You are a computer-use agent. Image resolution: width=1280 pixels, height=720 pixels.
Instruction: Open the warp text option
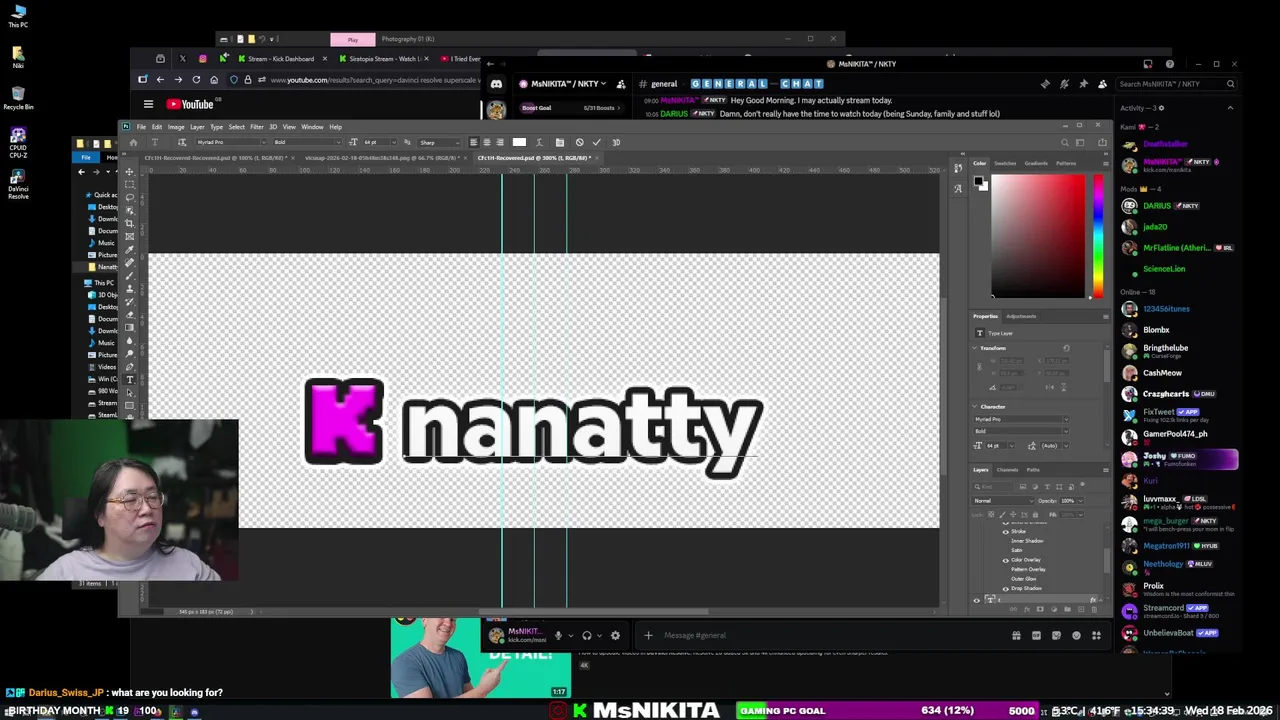(540, 142)
